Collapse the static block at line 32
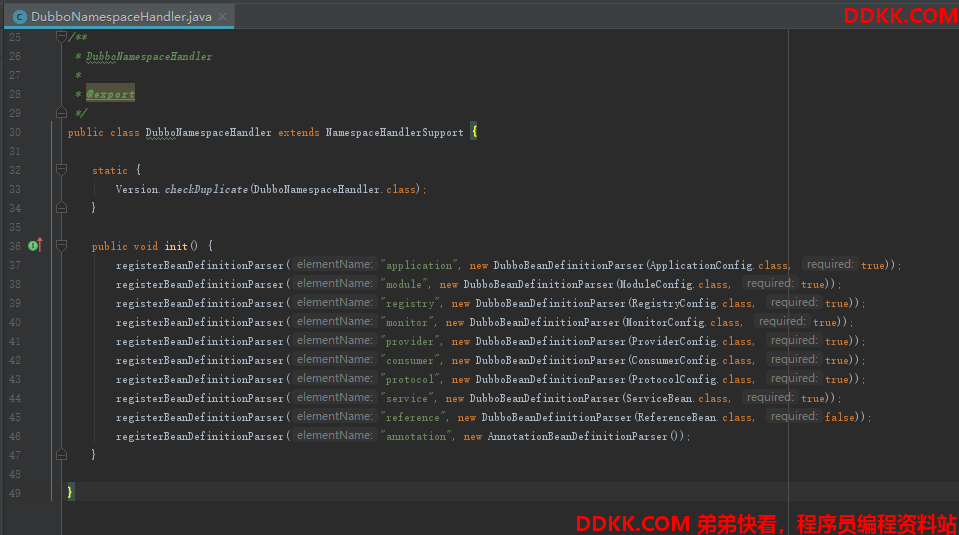The height and width of the screenshot is (535, 959). click(x=61, y=169)
